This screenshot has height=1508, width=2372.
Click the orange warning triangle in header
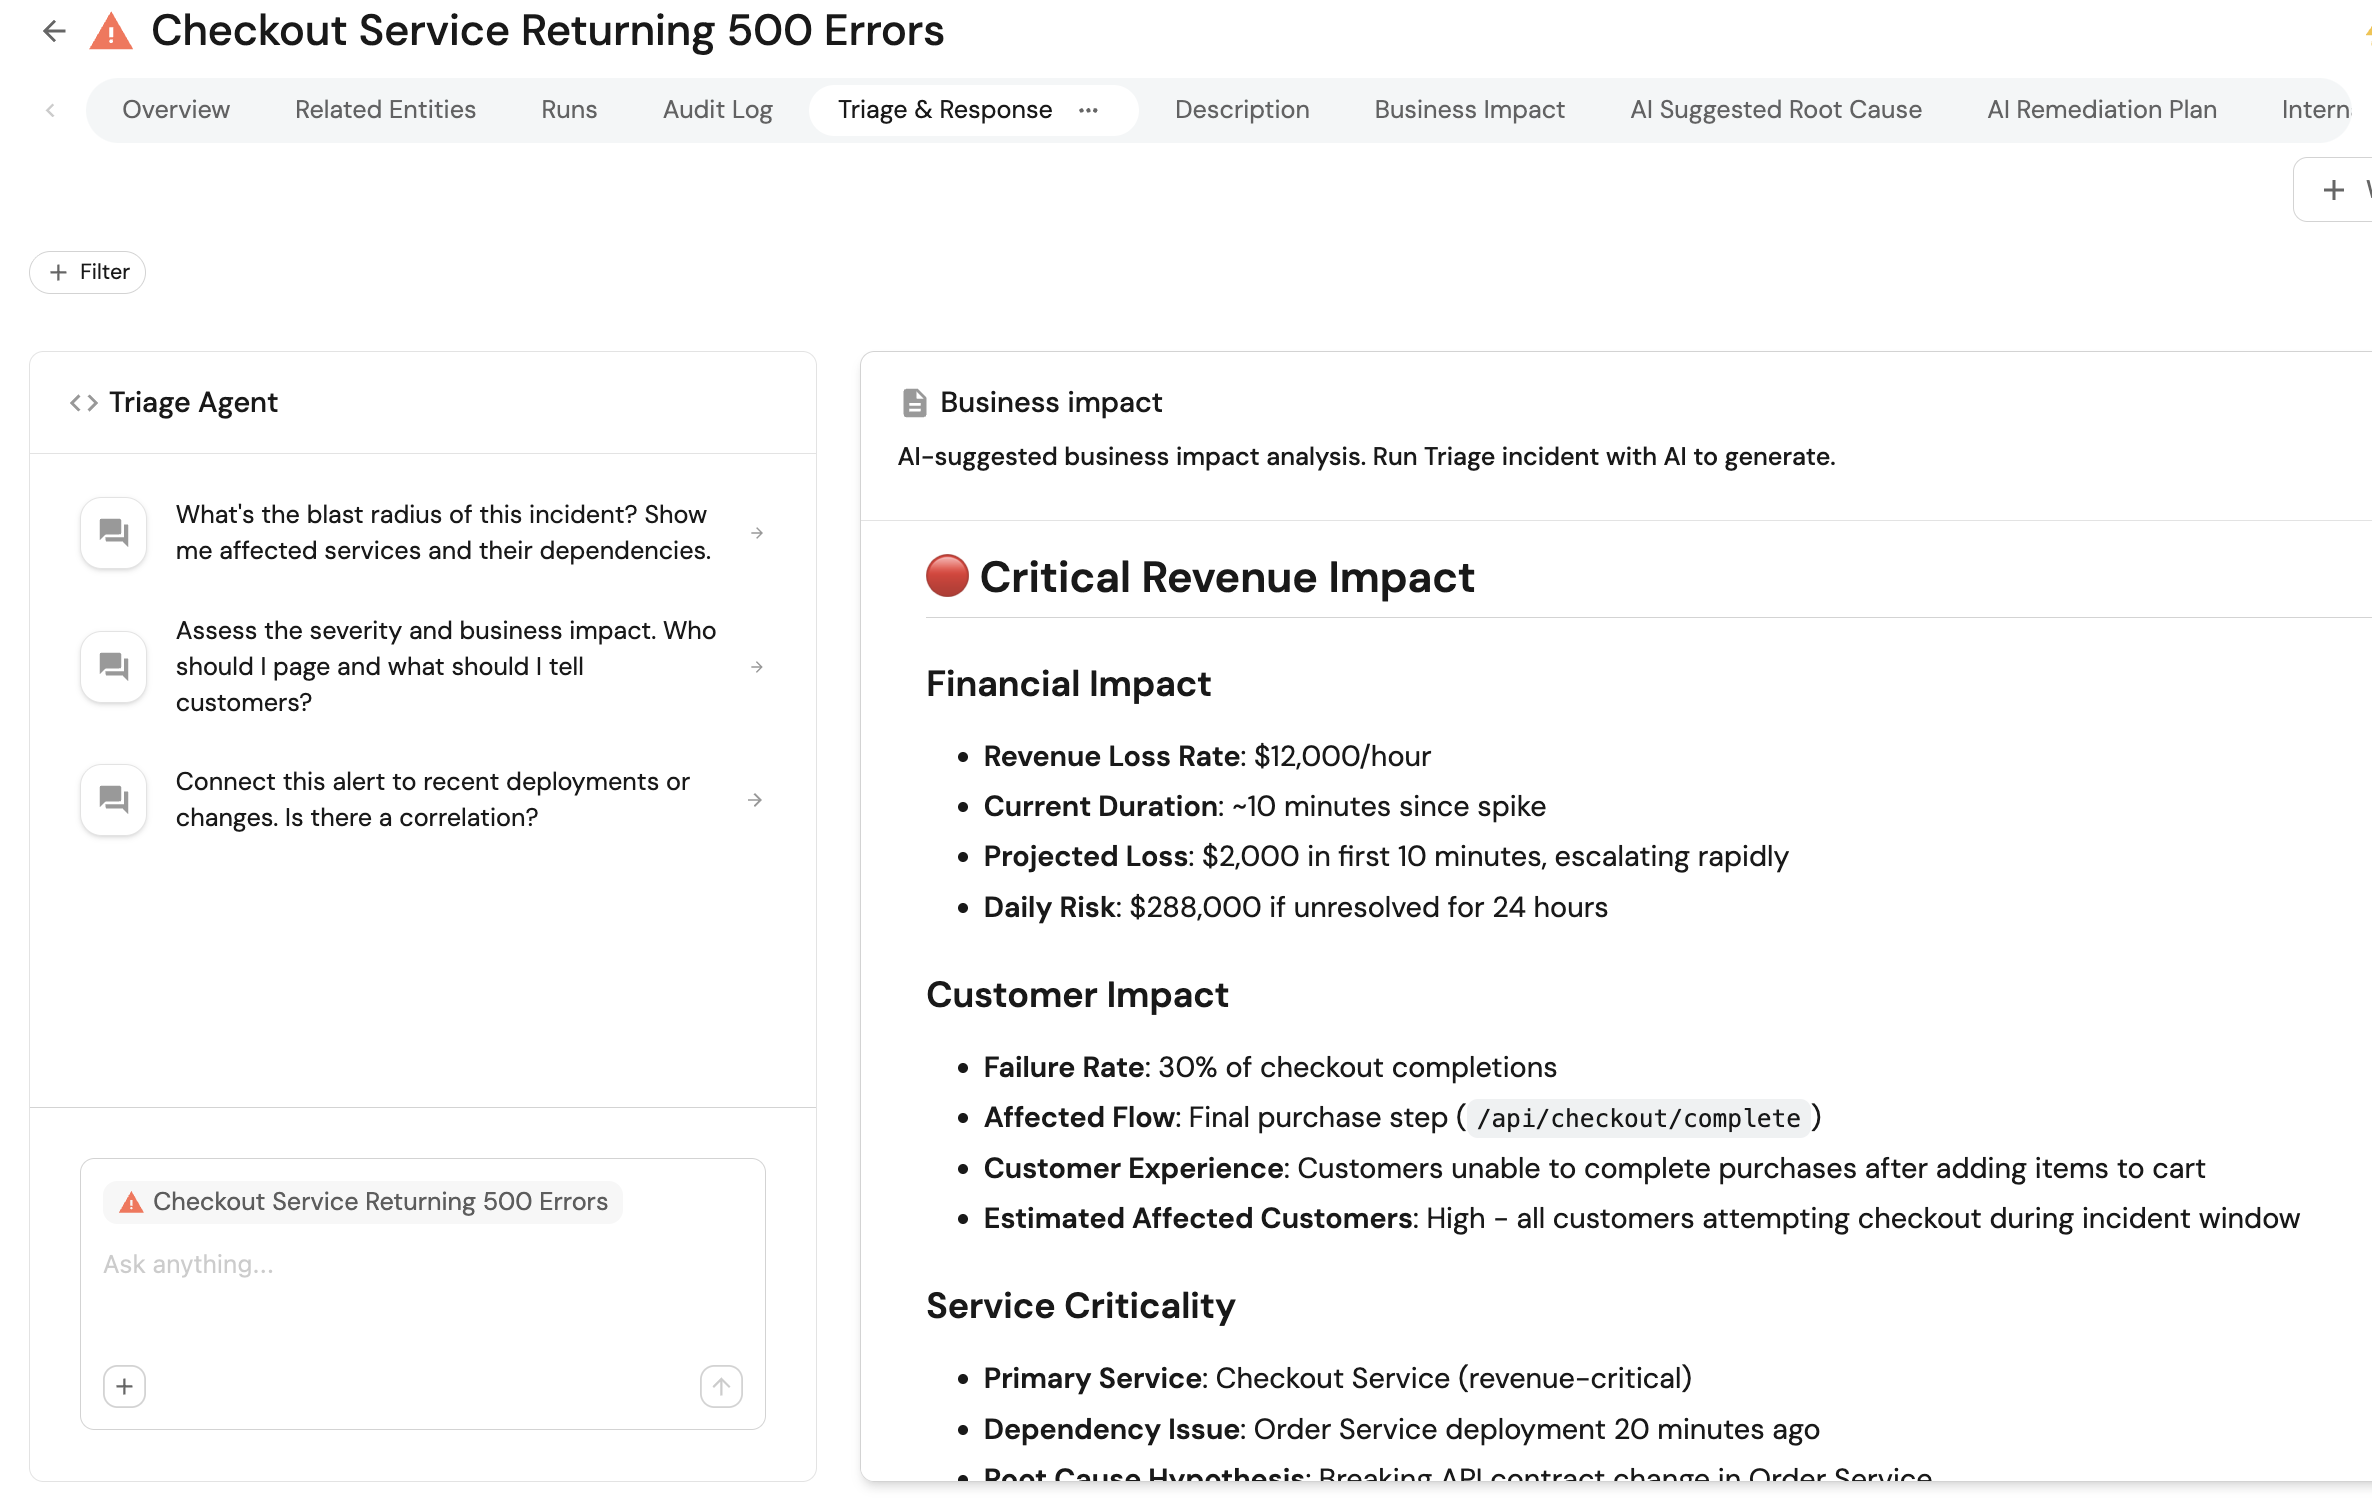click(111, 32)
